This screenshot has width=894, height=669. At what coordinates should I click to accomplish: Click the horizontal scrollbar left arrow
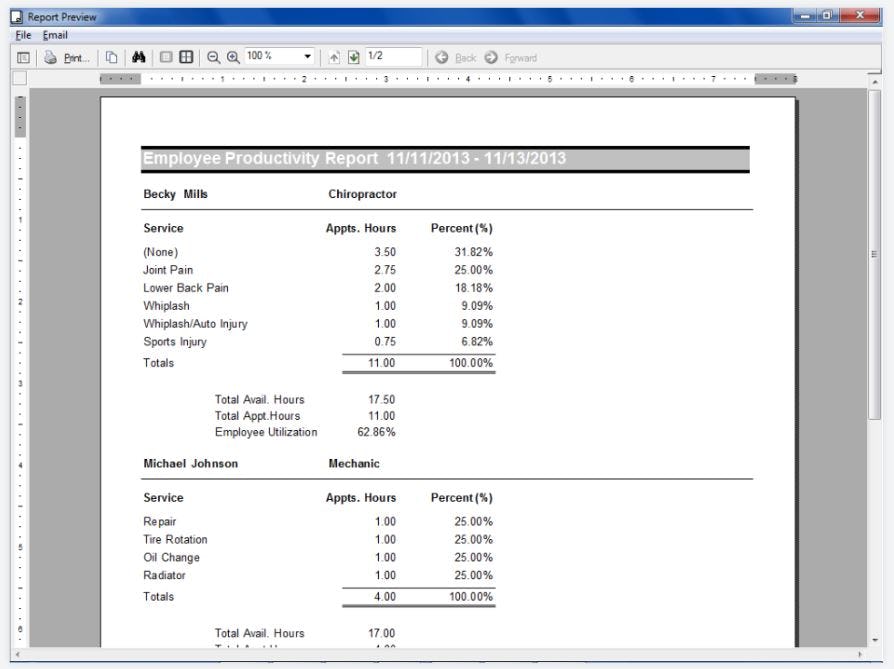(x=18, y=654)
